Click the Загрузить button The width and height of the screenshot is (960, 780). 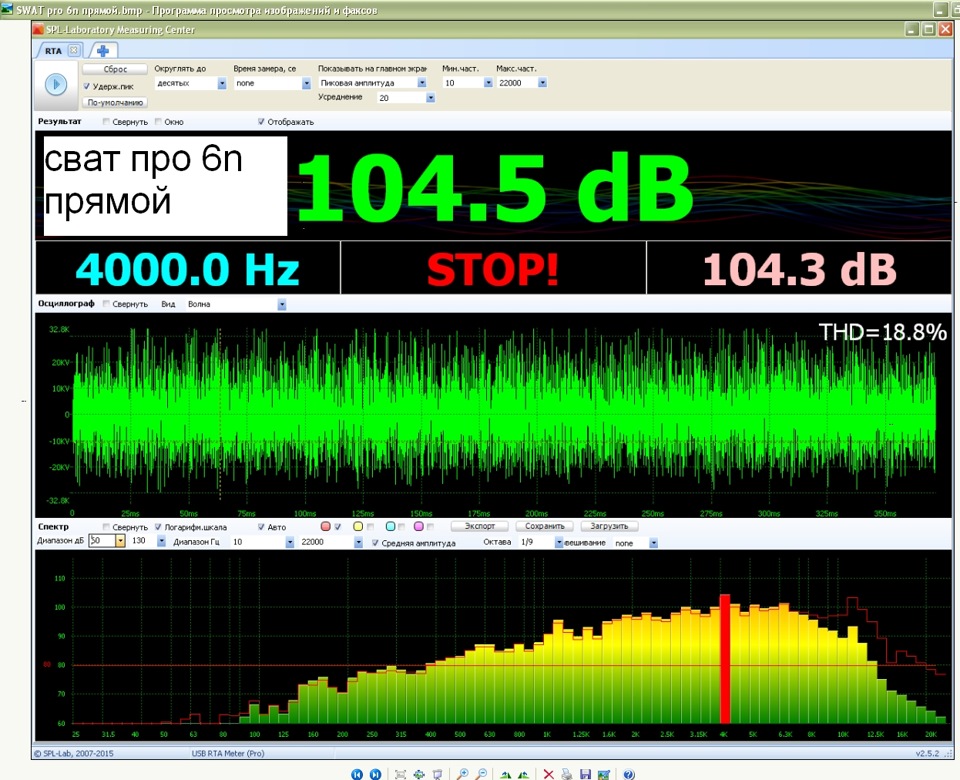(609, 526)
